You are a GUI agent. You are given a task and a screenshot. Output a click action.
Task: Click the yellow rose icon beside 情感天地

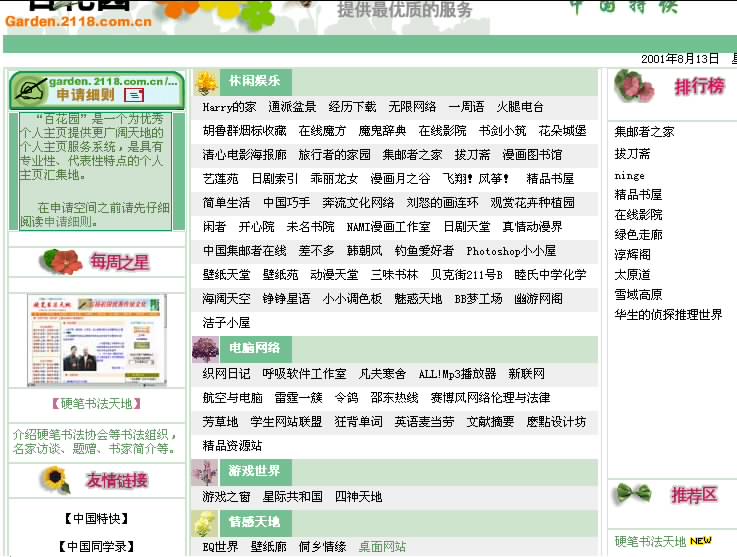pos(205,522)
